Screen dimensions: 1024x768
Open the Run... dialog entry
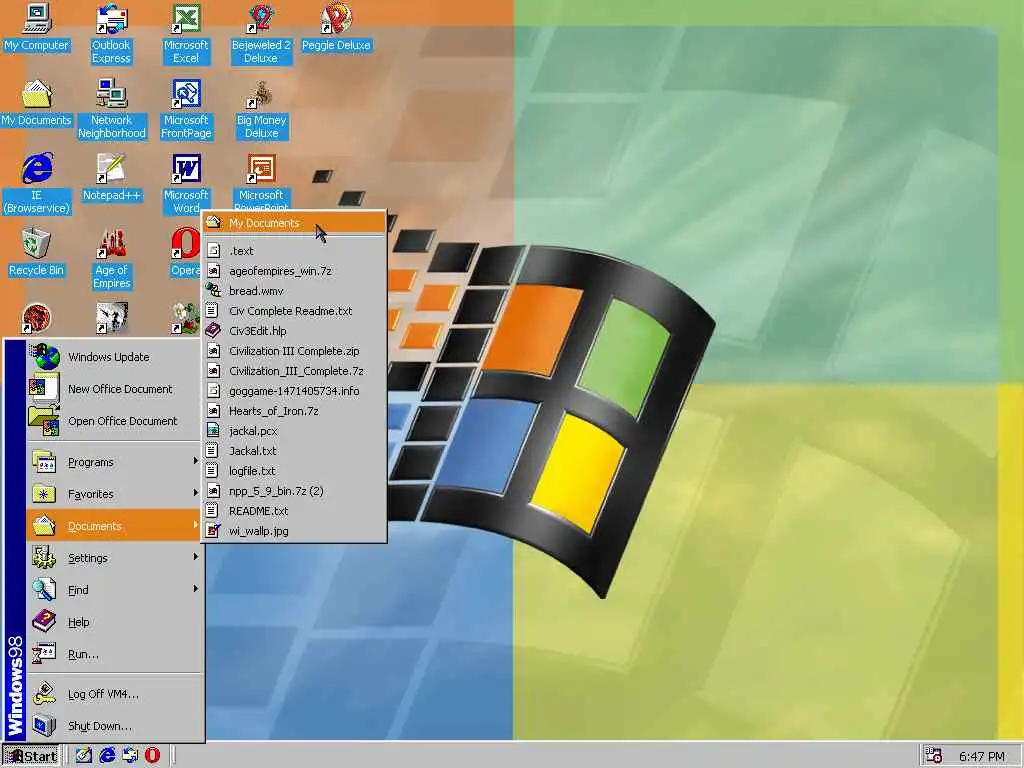point(114,654)
